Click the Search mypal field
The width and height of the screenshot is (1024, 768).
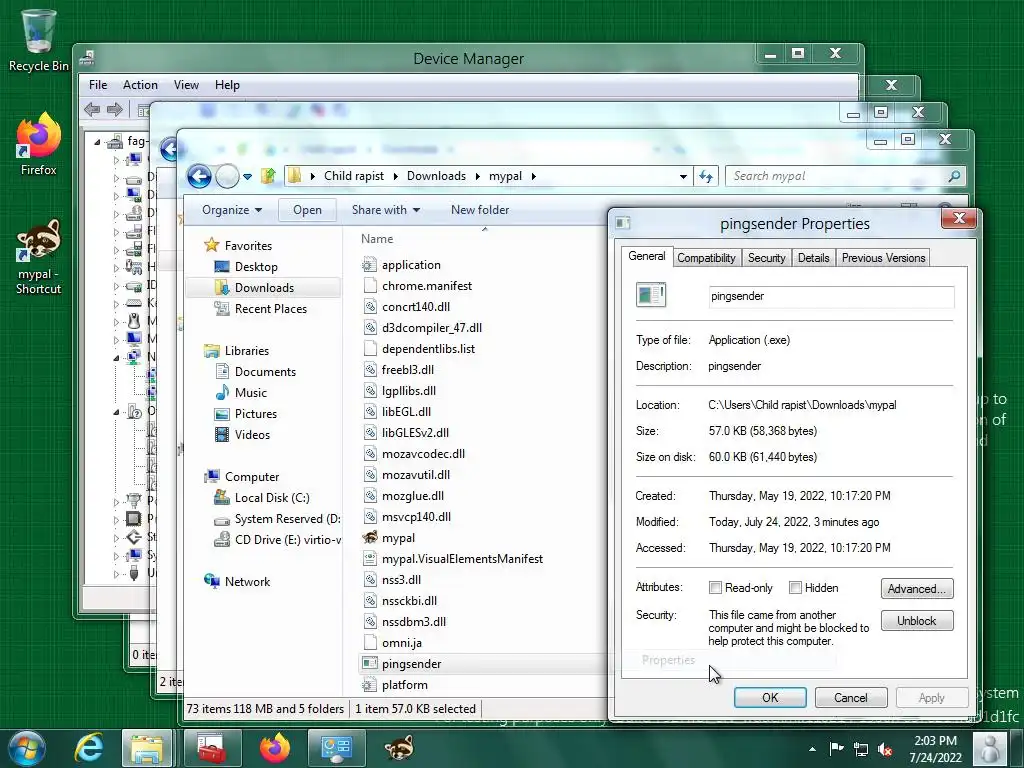click(x=836, y=176)
